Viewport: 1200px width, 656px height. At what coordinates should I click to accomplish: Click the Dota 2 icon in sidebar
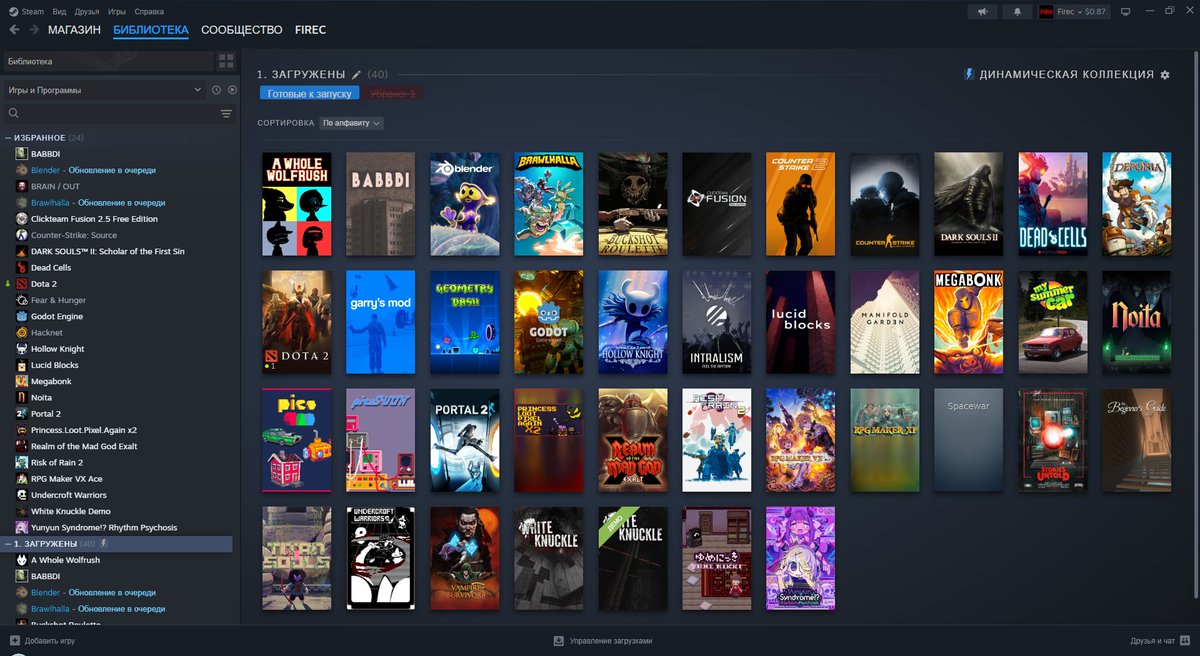coord(22,284)
